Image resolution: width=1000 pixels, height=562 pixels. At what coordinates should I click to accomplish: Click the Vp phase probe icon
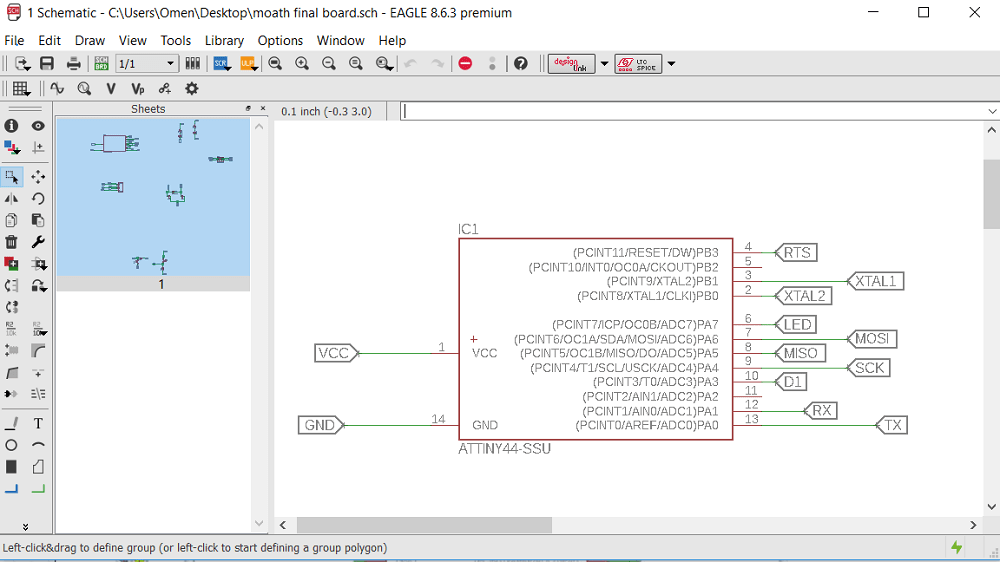(137, 89)
